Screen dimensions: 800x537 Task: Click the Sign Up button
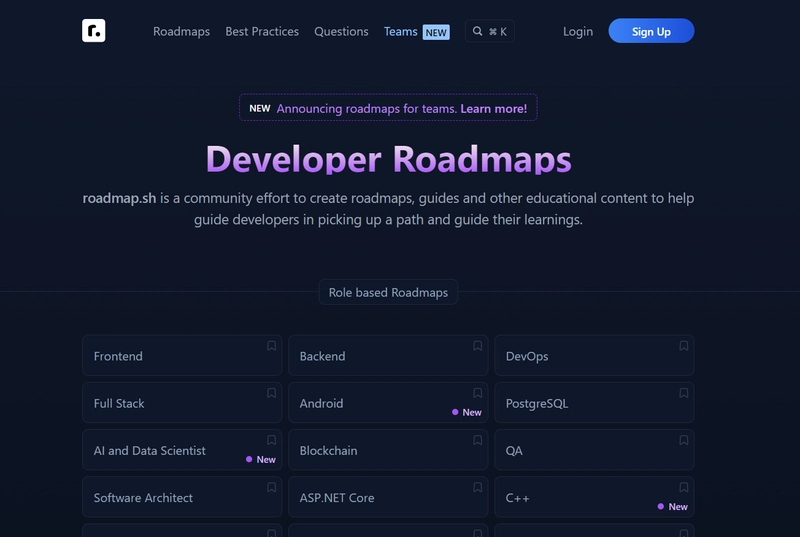[651, 31]
